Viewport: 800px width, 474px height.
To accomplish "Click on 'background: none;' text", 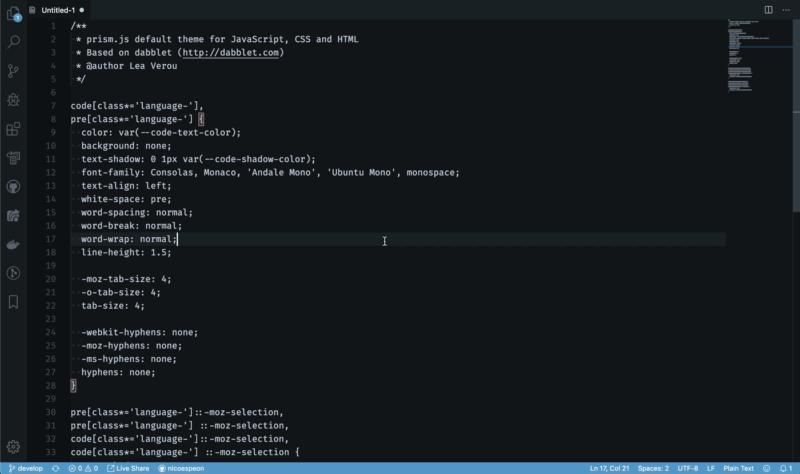I will point(126,145).
